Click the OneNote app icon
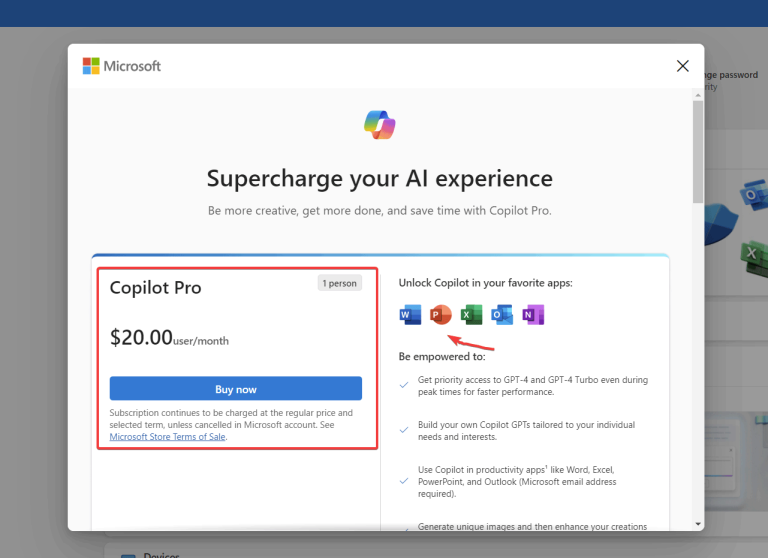 pyautogui.click(x=533, y=315)
